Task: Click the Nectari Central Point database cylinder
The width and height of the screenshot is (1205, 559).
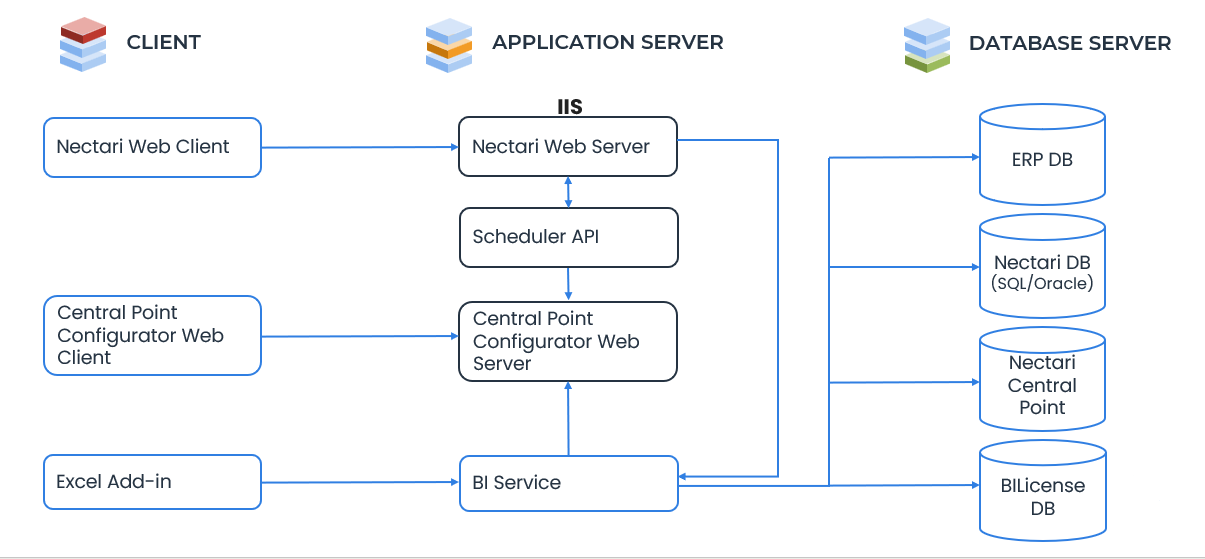Action: point(1042,385)
